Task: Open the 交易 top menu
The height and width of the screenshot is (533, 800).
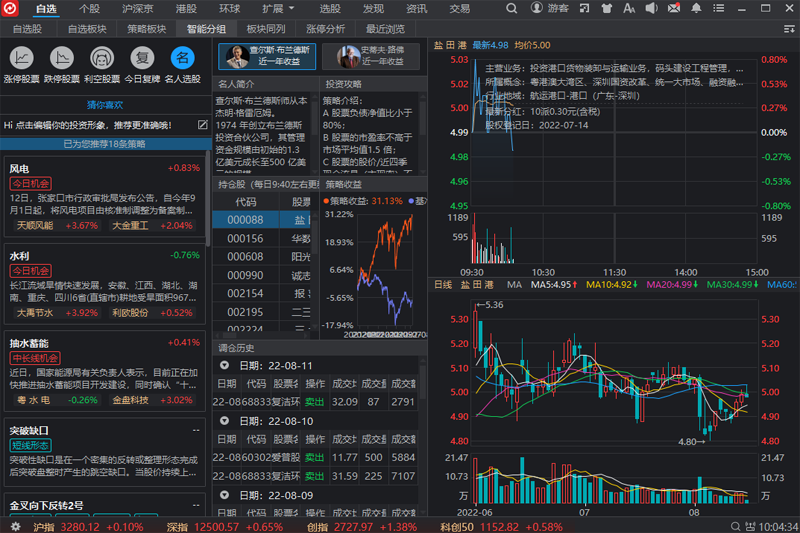Action: click(459, 9)
